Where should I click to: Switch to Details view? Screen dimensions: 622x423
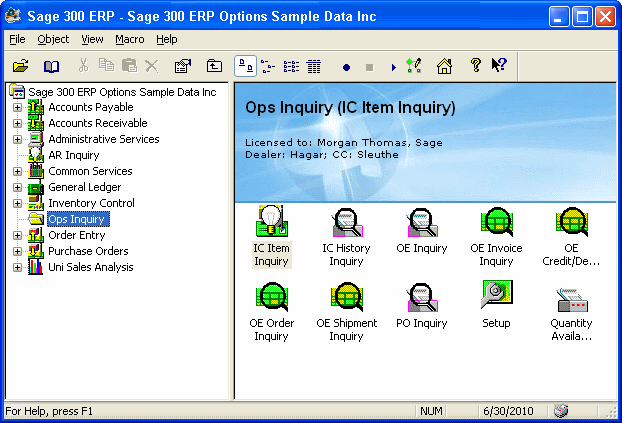314,66
